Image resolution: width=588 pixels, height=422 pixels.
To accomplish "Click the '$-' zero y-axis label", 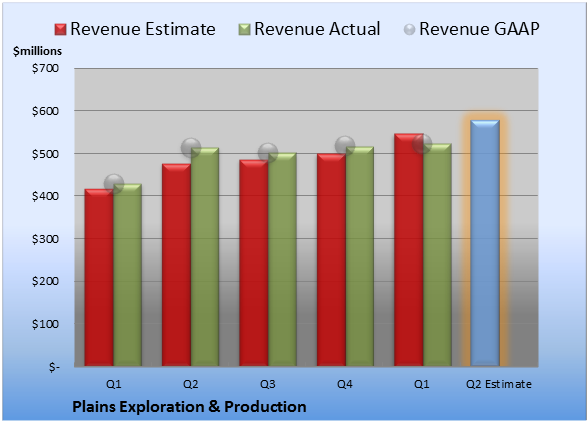I will click(x=54, y=367).
